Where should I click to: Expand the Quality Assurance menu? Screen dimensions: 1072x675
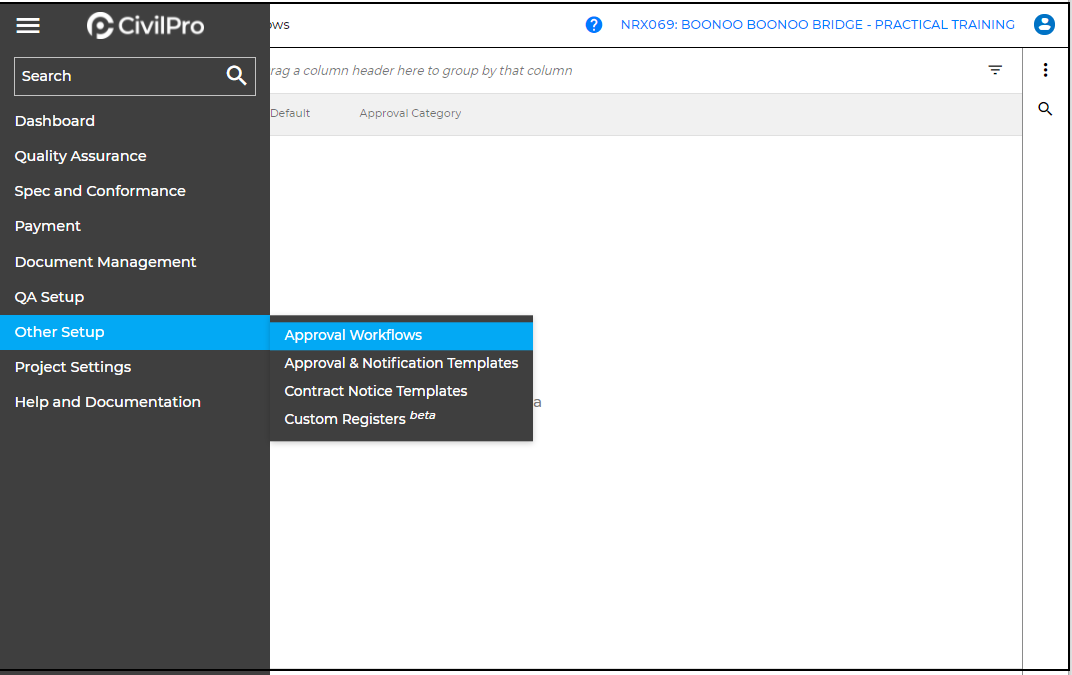80,156
